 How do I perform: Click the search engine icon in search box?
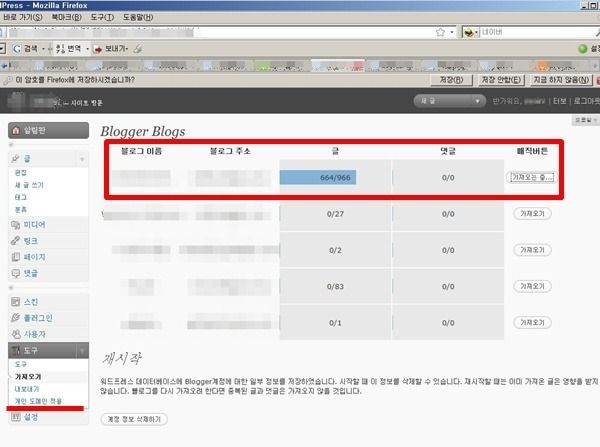click(x=468, y=33)
